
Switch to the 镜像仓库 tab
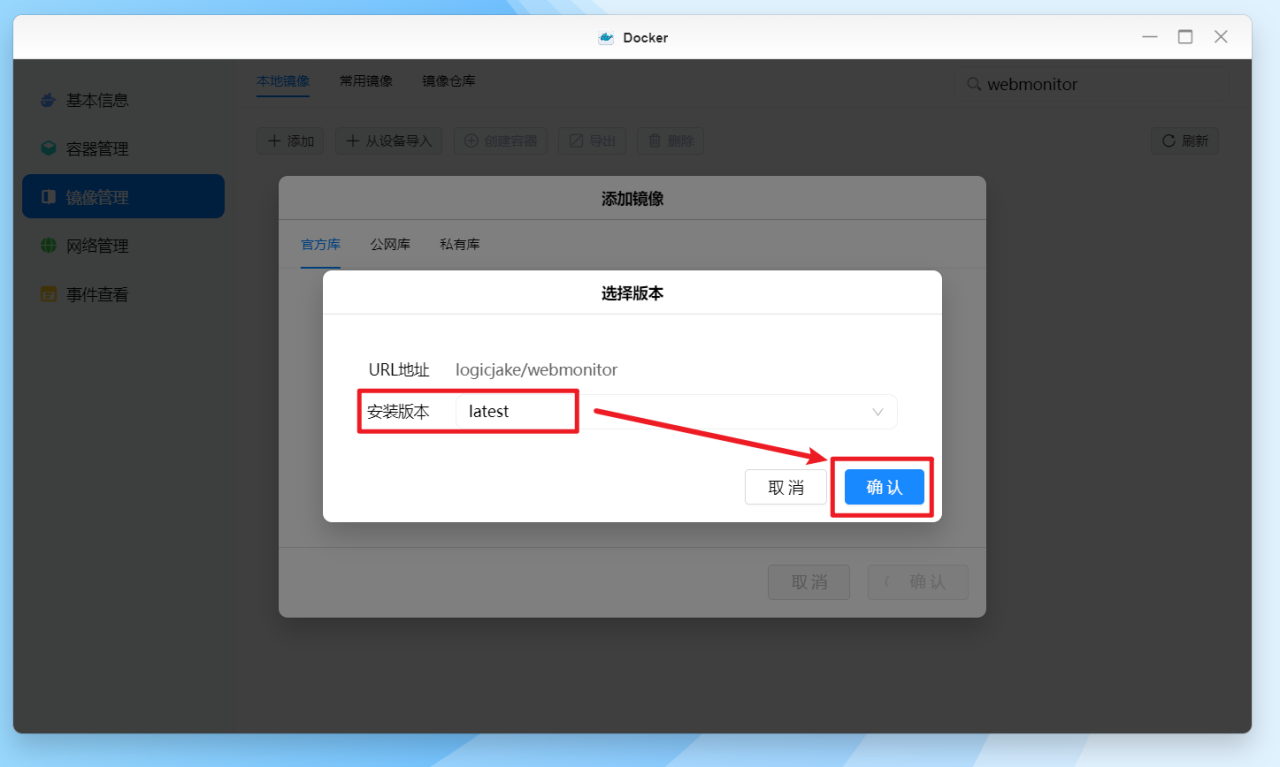click(449, 81)
